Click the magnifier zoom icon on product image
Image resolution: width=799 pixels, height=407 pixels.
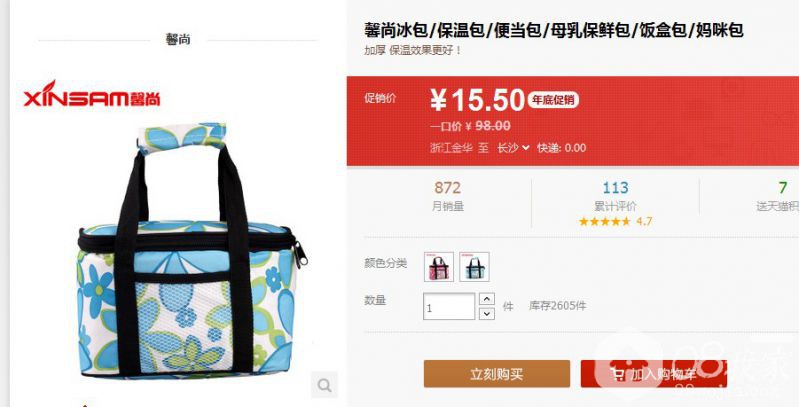[x=325, y=385]
